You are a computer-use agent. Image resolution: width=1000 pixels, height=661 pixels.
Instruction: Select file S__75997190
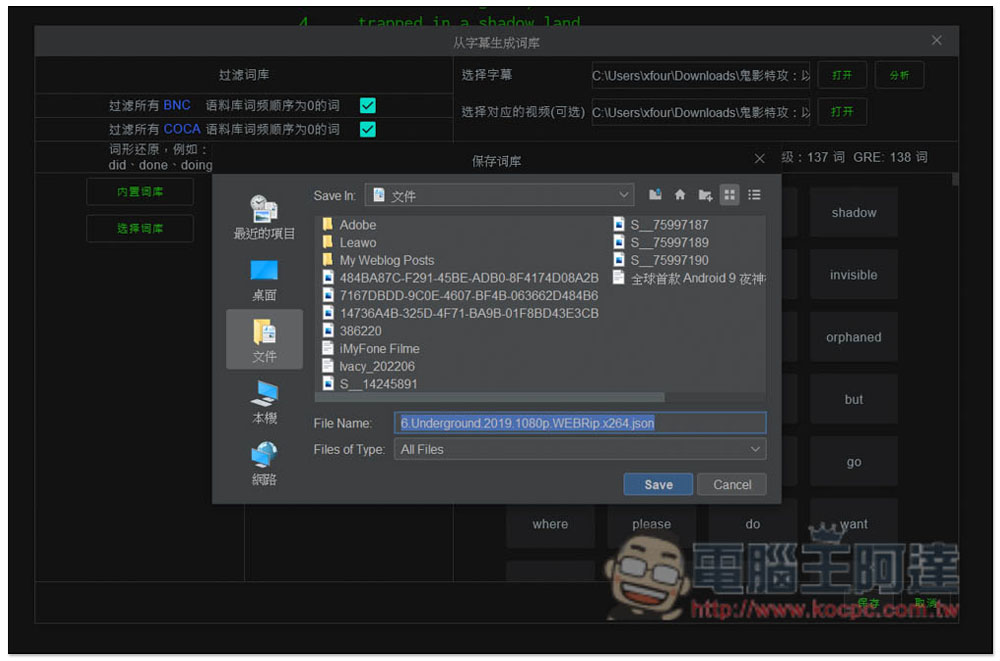tap(661, 260)
